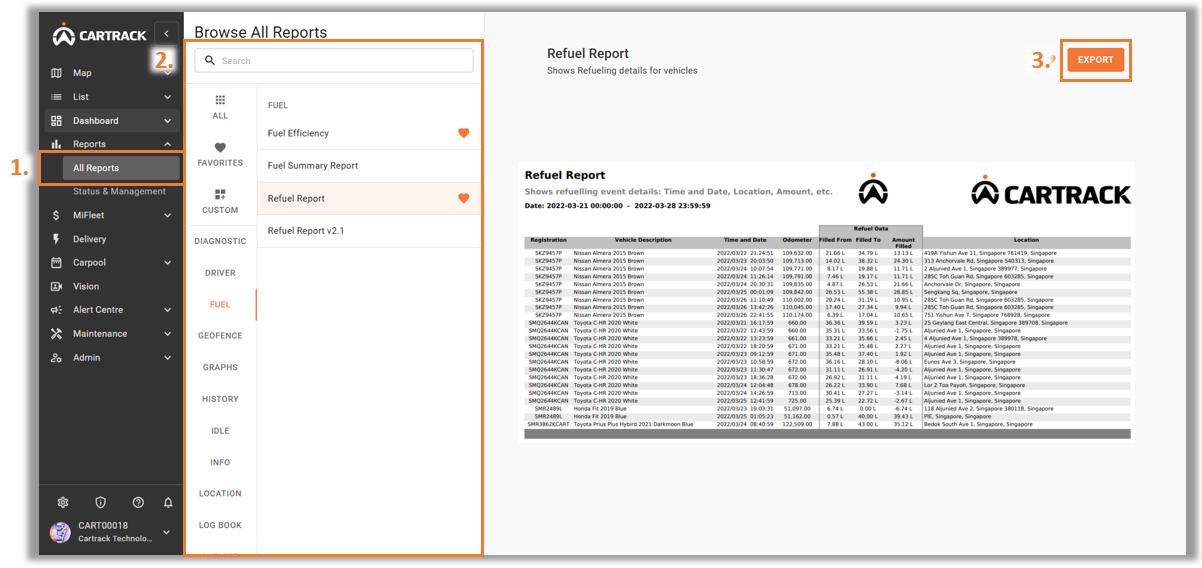Click the magnifier icon in search box

pyautogui.click(x=210, y=60)
